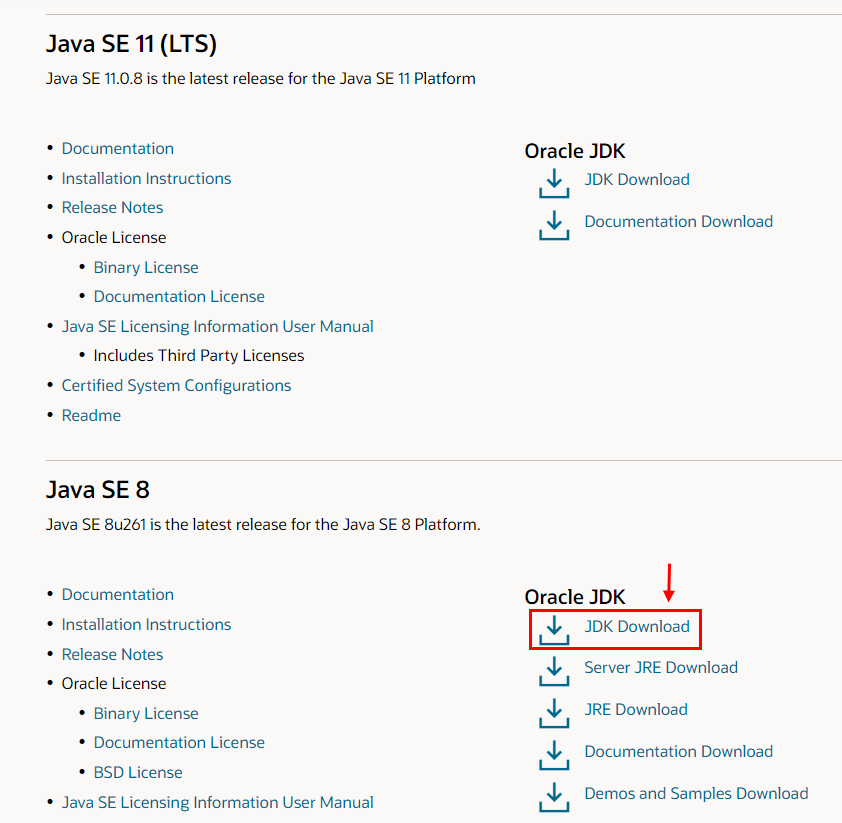The width and height of the screenshot is (842, 823).
Task: Click the Java SE 11.0.8 latest release text
Action: (x=261, y=78)
